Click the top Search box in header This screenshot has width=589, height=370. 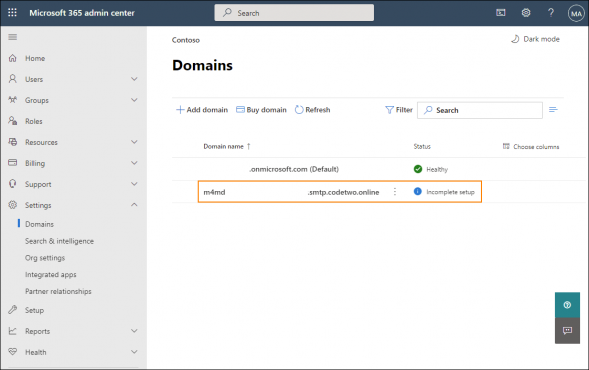pyautogui.click(x=294, y=13)
